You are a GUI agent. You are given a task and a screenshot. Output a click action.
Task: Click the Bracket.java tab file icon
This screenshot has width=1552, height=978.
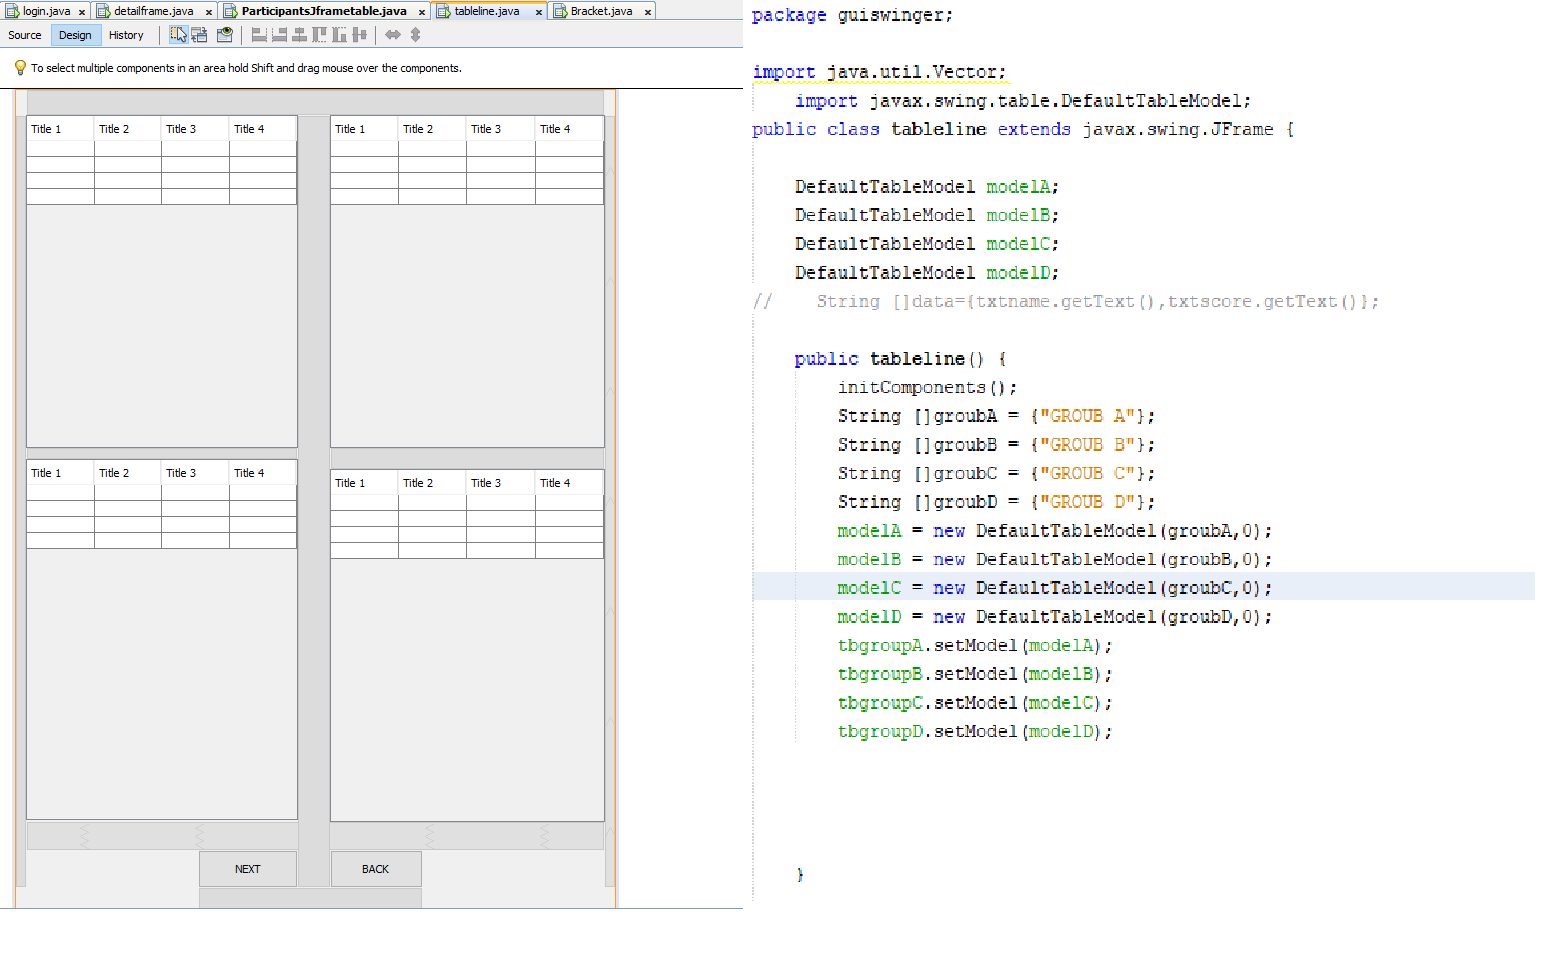pos(561,11)
